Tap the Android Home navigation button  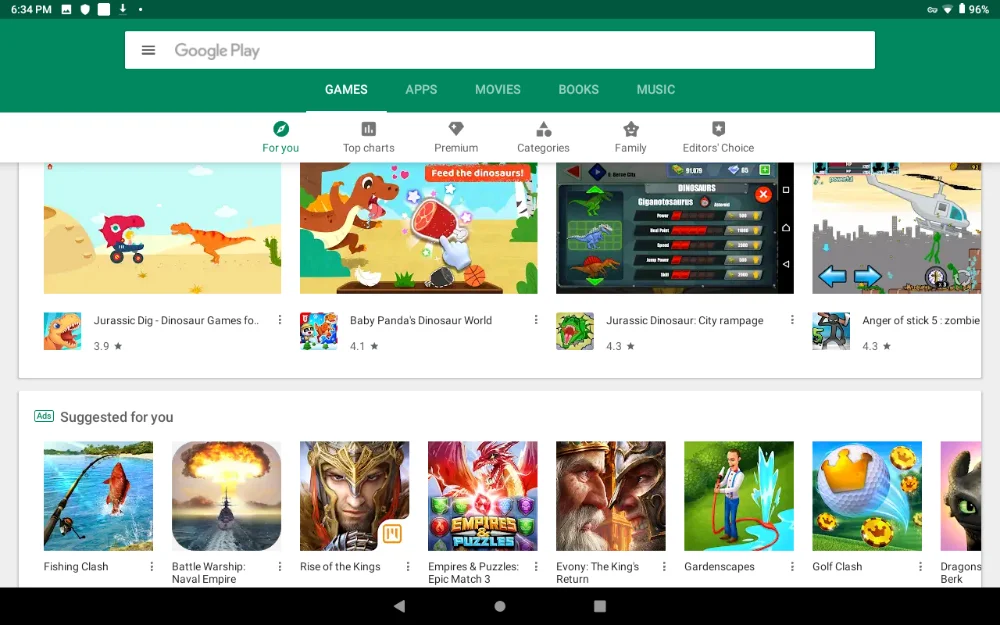pos(500,606)
